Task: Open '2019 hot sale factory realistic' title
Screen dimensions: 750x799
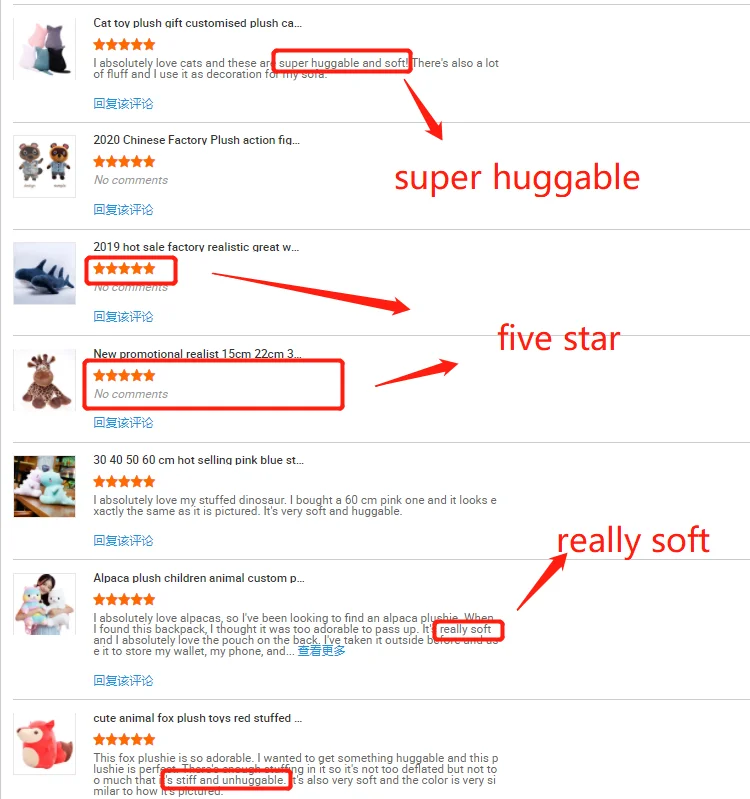Action: 196,247
